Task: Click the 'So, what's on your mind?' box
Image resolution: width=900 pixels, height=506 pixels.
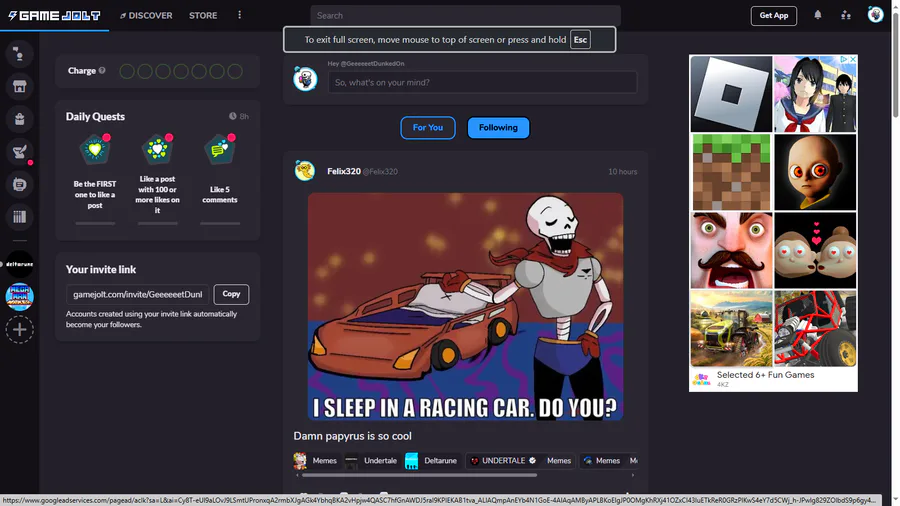Action: 482,82
